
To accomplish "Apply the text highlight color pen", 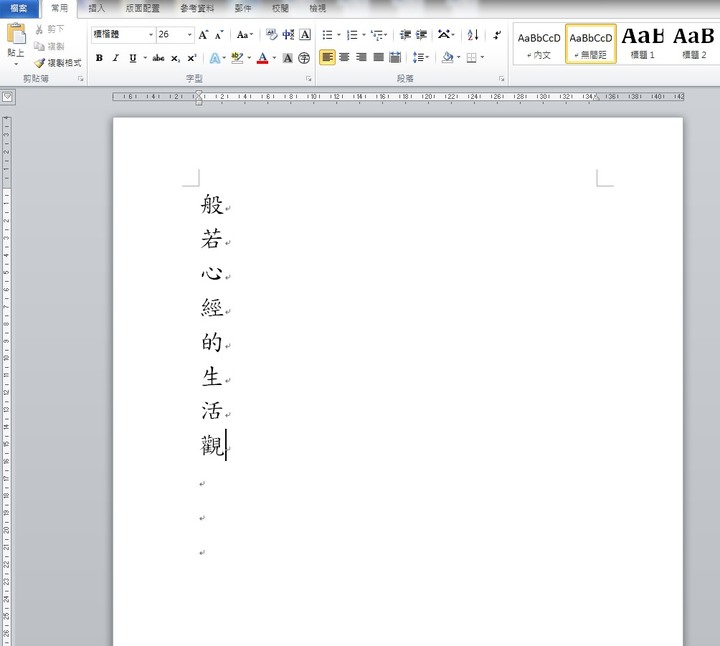I will pyautogui.click(x=237, y=58).
